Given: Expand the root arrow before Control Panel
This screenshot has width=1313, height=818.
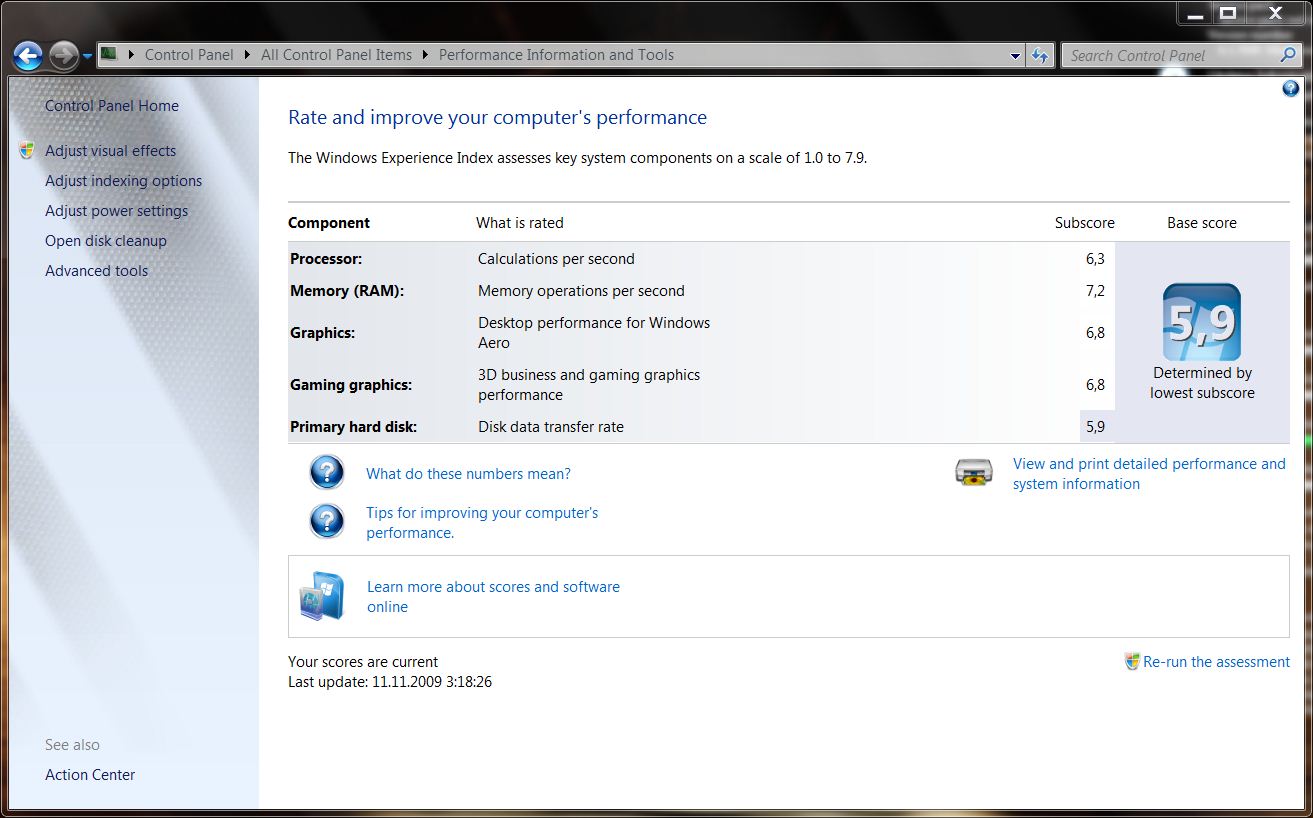Looking at the screenshot, I should [131, 55].
